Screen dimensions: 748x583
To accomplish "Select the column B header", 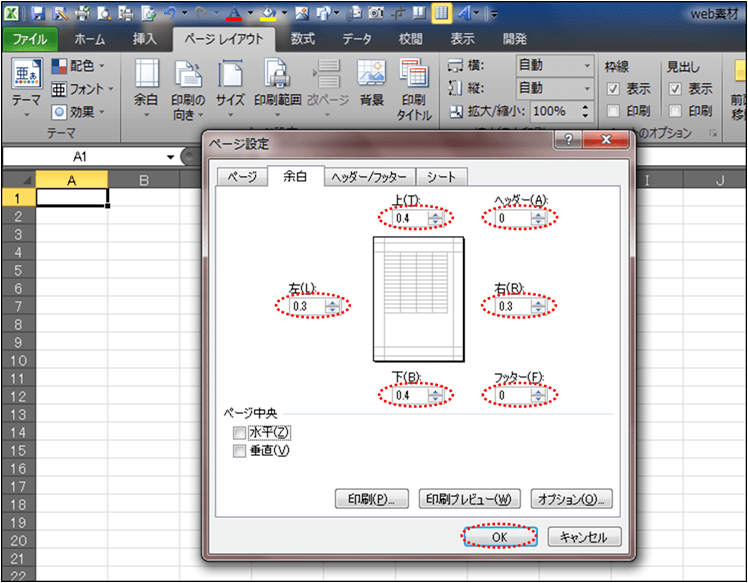I will point(144,180).
